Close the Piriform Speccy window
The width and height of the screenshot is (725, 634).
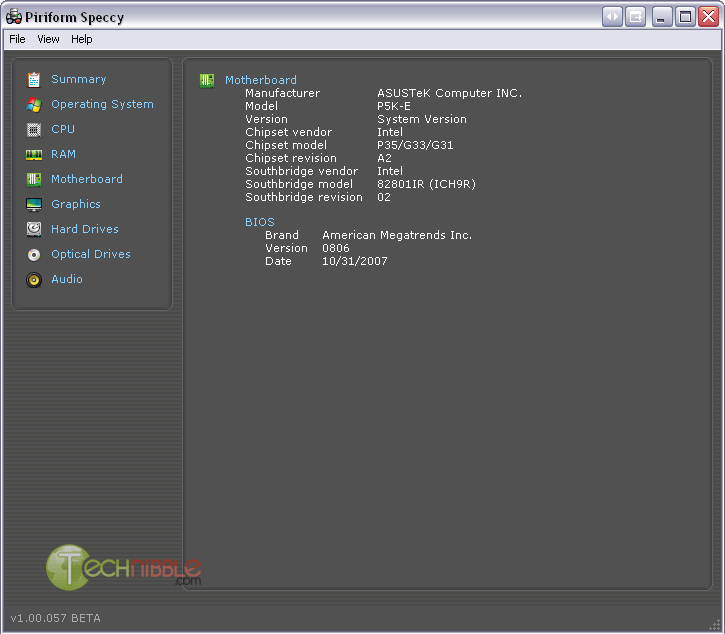point(708,17)
